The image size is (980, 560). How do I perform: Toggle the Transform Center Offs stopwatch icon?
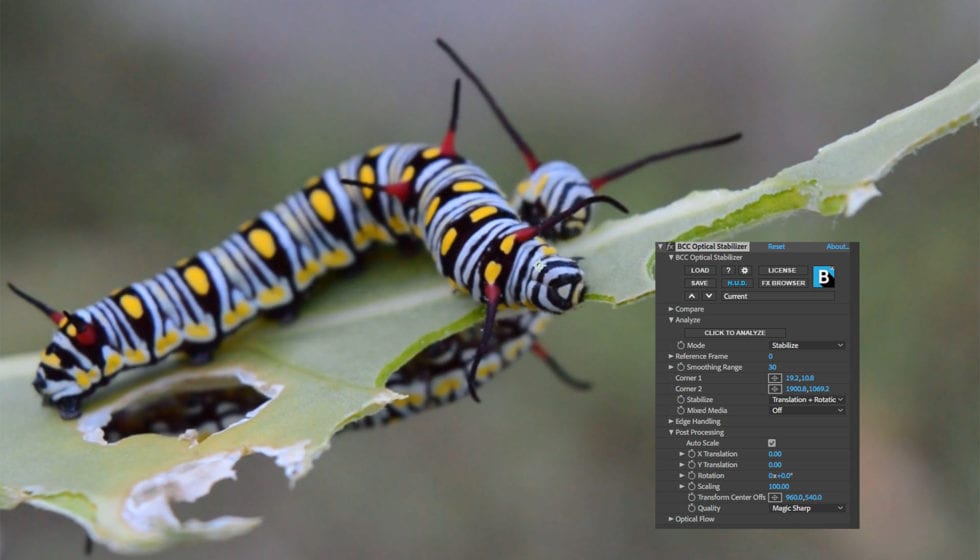[x=692, y=498]
